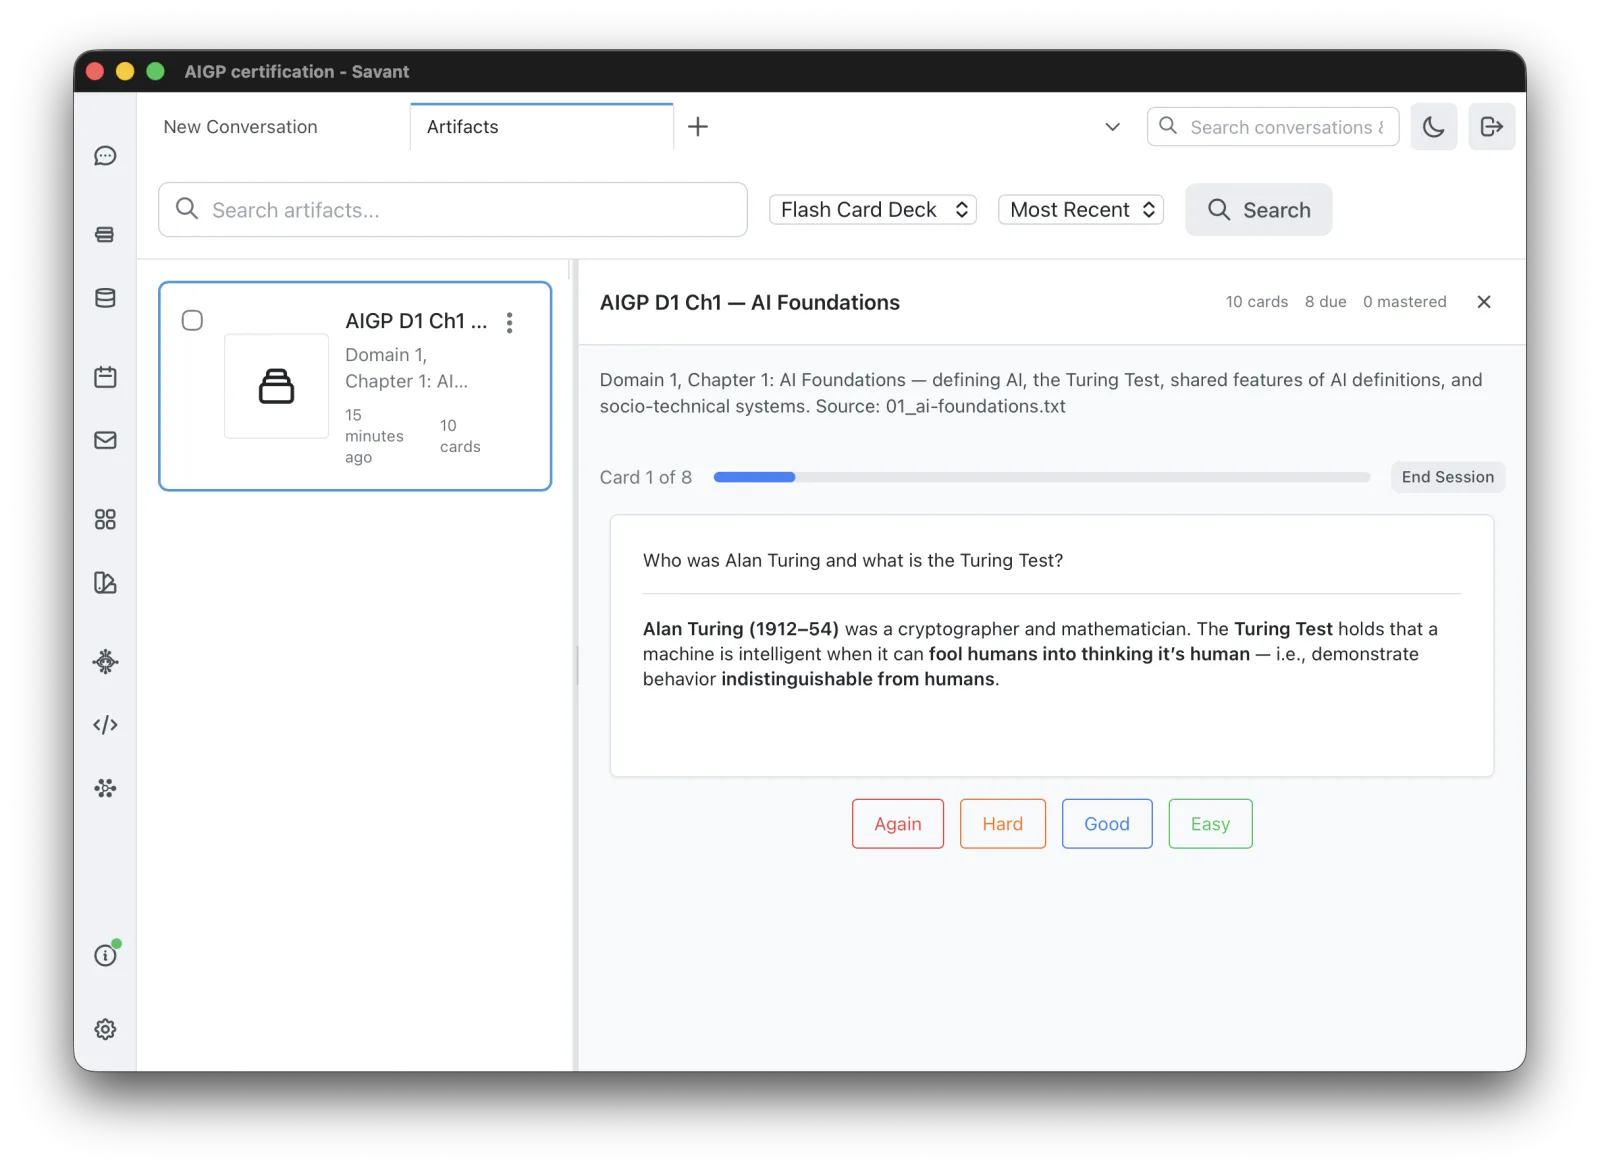Screen dimensions: 1600x1169
Task: Click the flash card deck thumbnail
Action: [x=277, y=386]
